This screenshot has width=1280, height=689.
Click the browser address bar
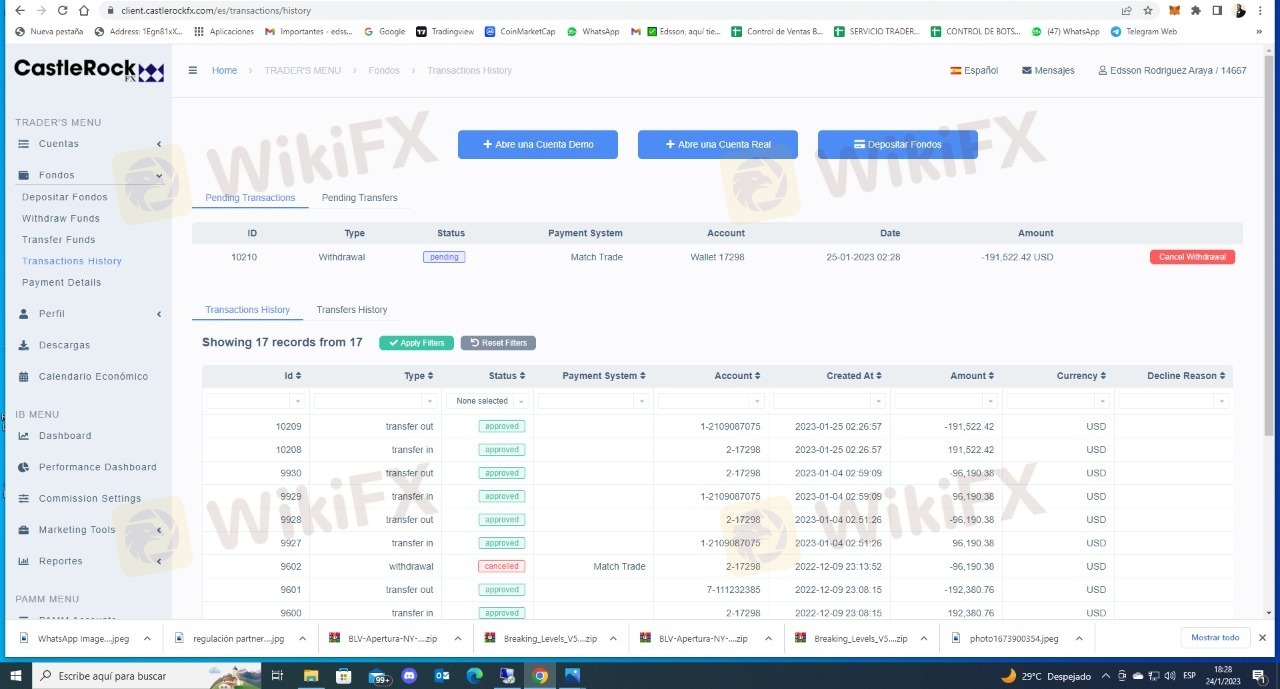610,10
